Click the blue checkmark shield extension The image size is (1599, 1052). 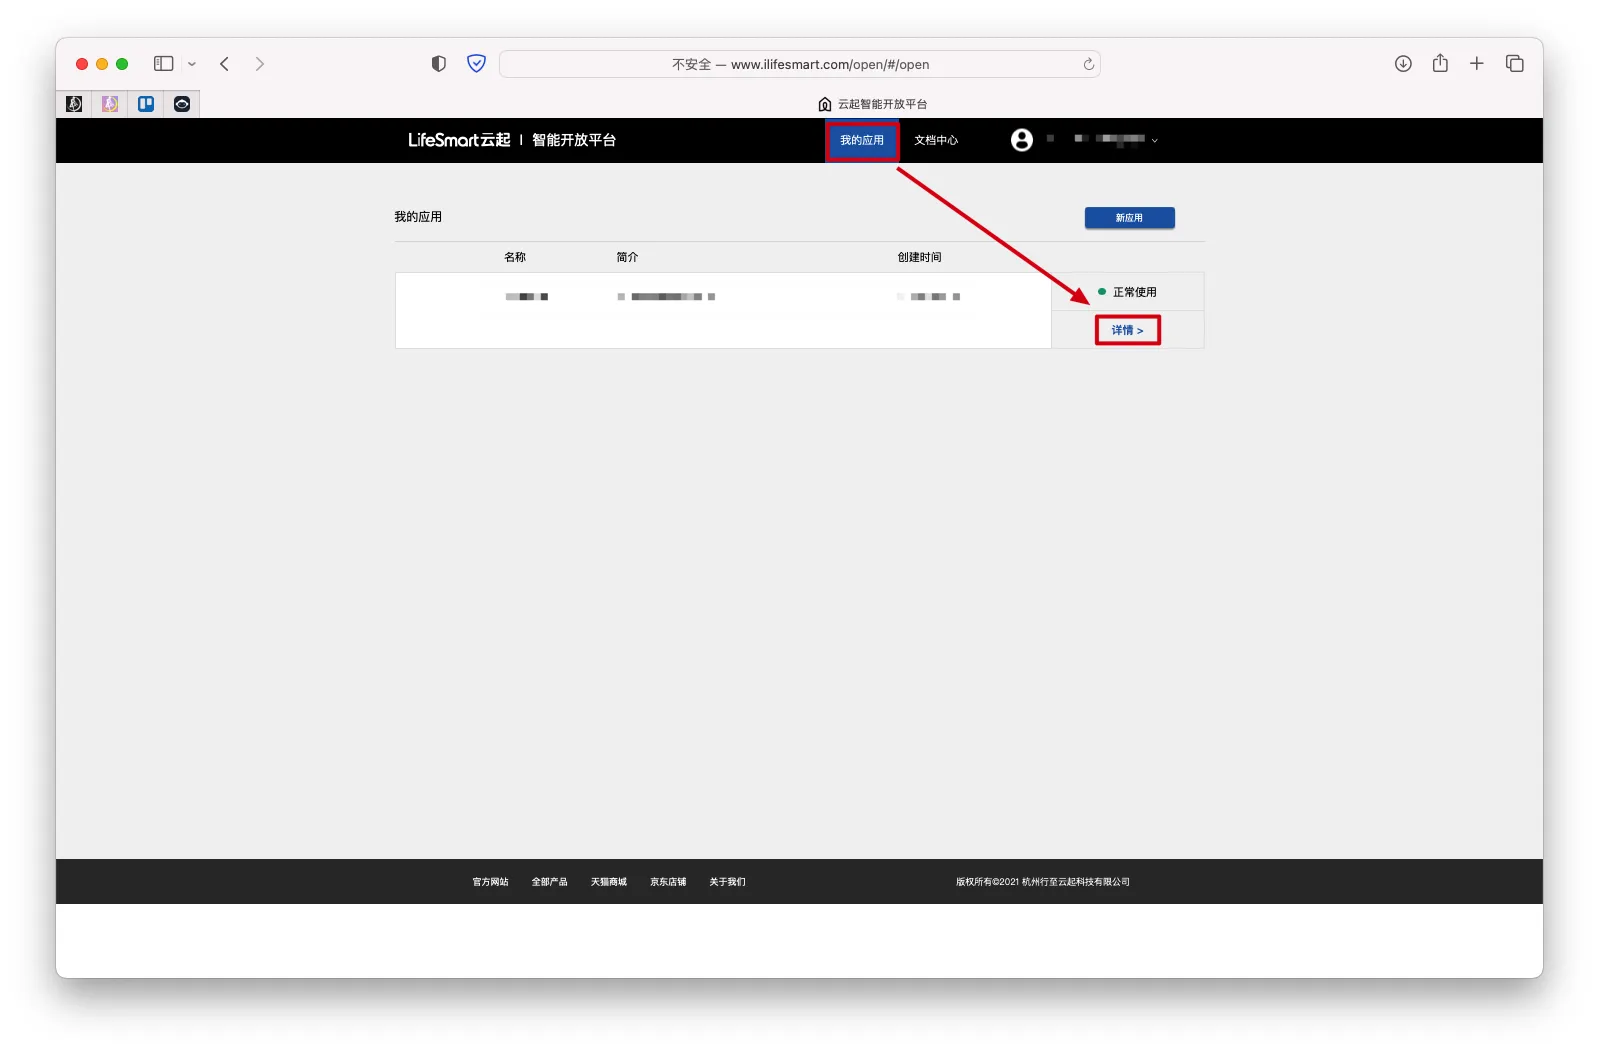[x=476, y=64]
